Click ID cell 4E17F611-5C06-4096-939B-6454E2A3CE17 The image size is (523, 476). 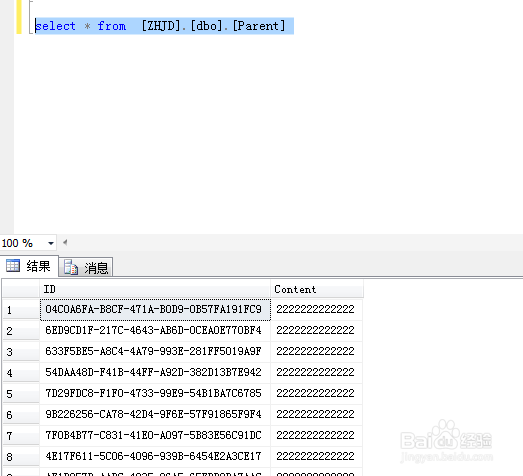(x=155, y=457)
